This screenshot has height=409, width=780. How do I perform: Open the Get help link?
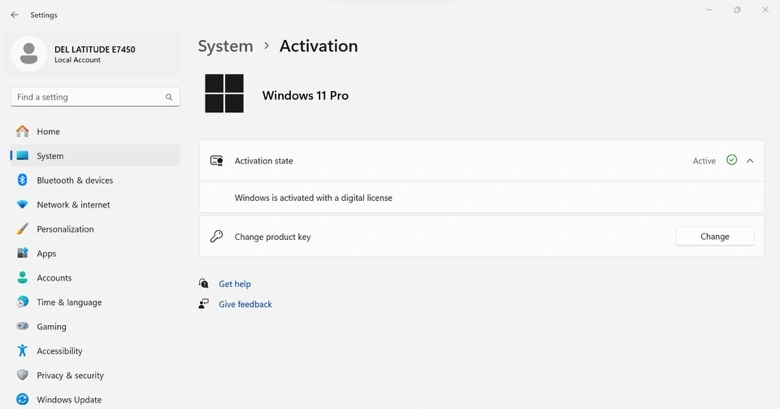(x=235, y=284)
